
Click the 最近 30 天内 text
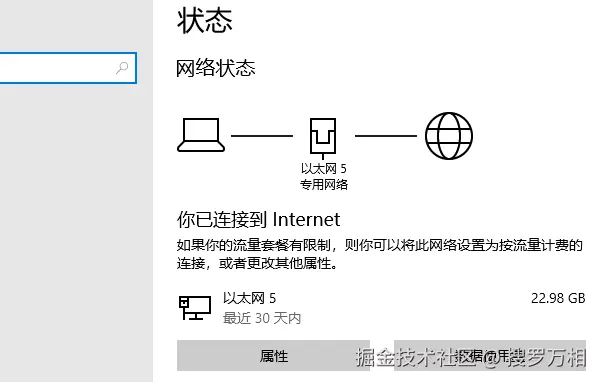[x=262, y=318]
